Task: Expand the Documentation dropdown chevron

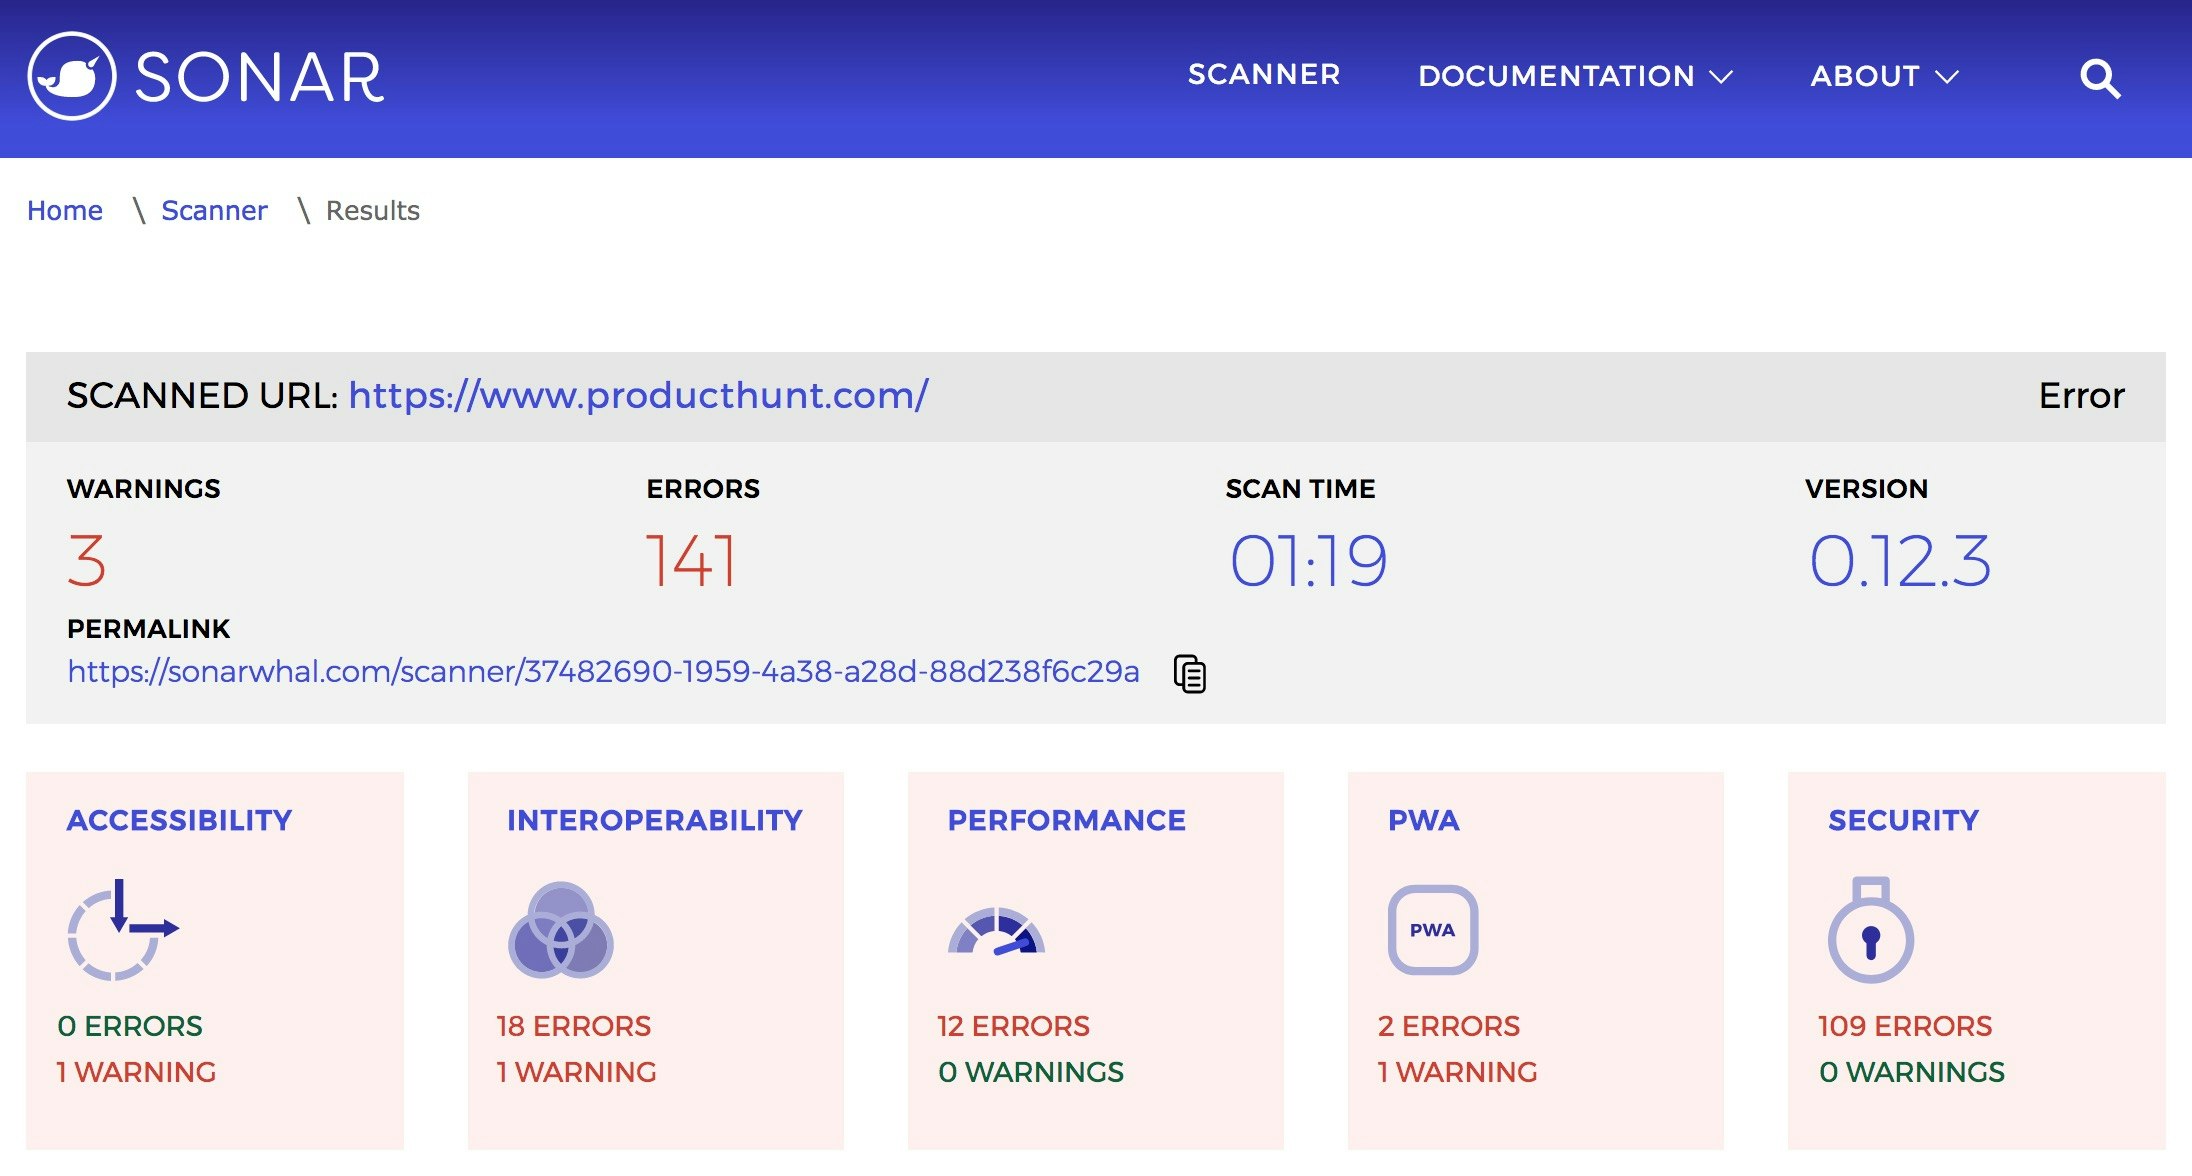Action: click(x=1721, y=77)
